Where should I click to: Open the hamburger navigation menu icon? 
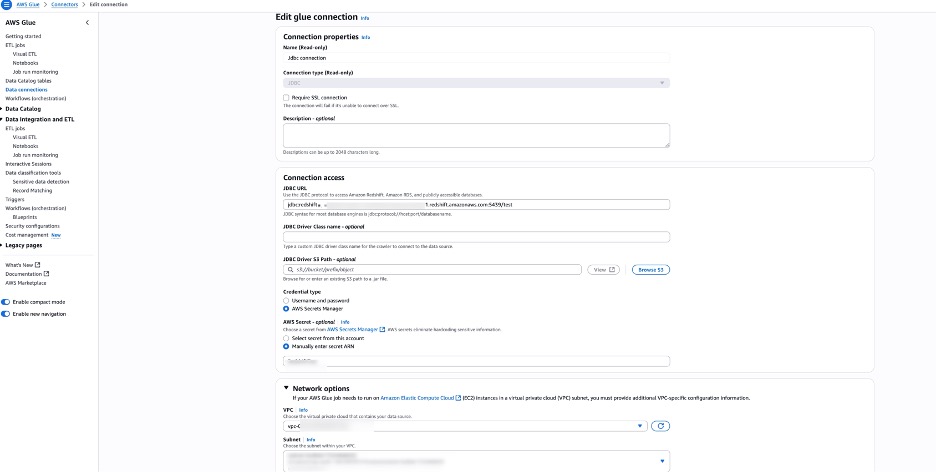pyautogui.click(x=6, y=5)
